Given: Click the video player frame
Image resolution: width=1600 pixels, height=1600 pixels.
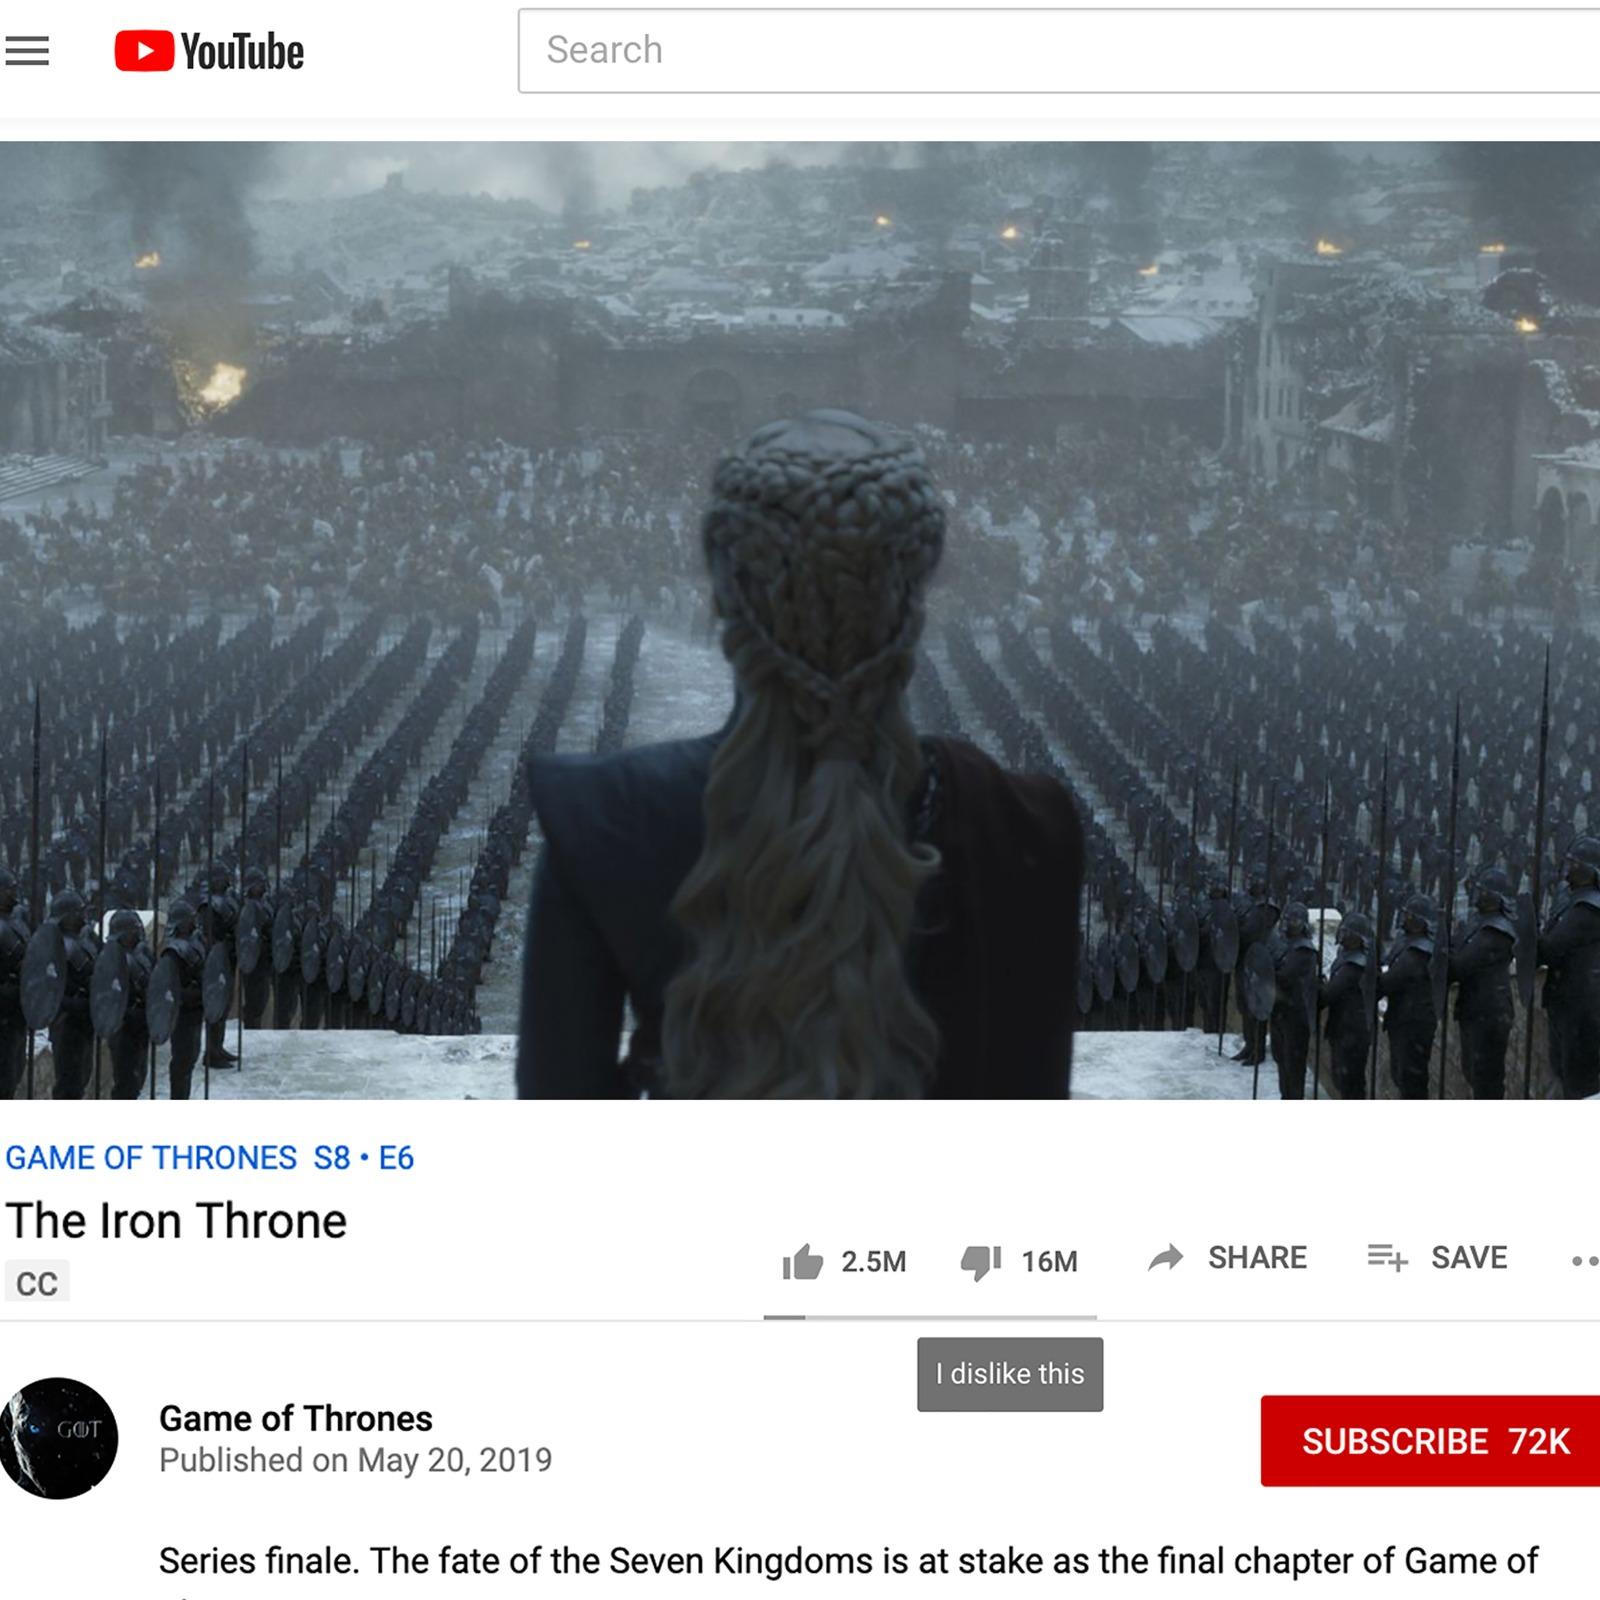Looking at the screenshot, I should coord(800,620).
